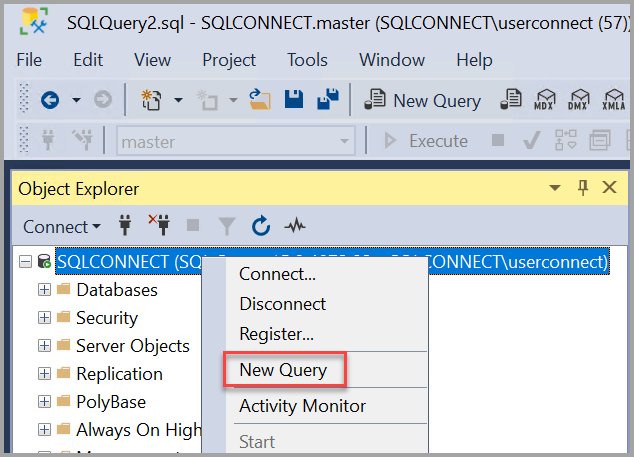Open the Project menu
Screen dimensions: 634x457
pos(229,60)
